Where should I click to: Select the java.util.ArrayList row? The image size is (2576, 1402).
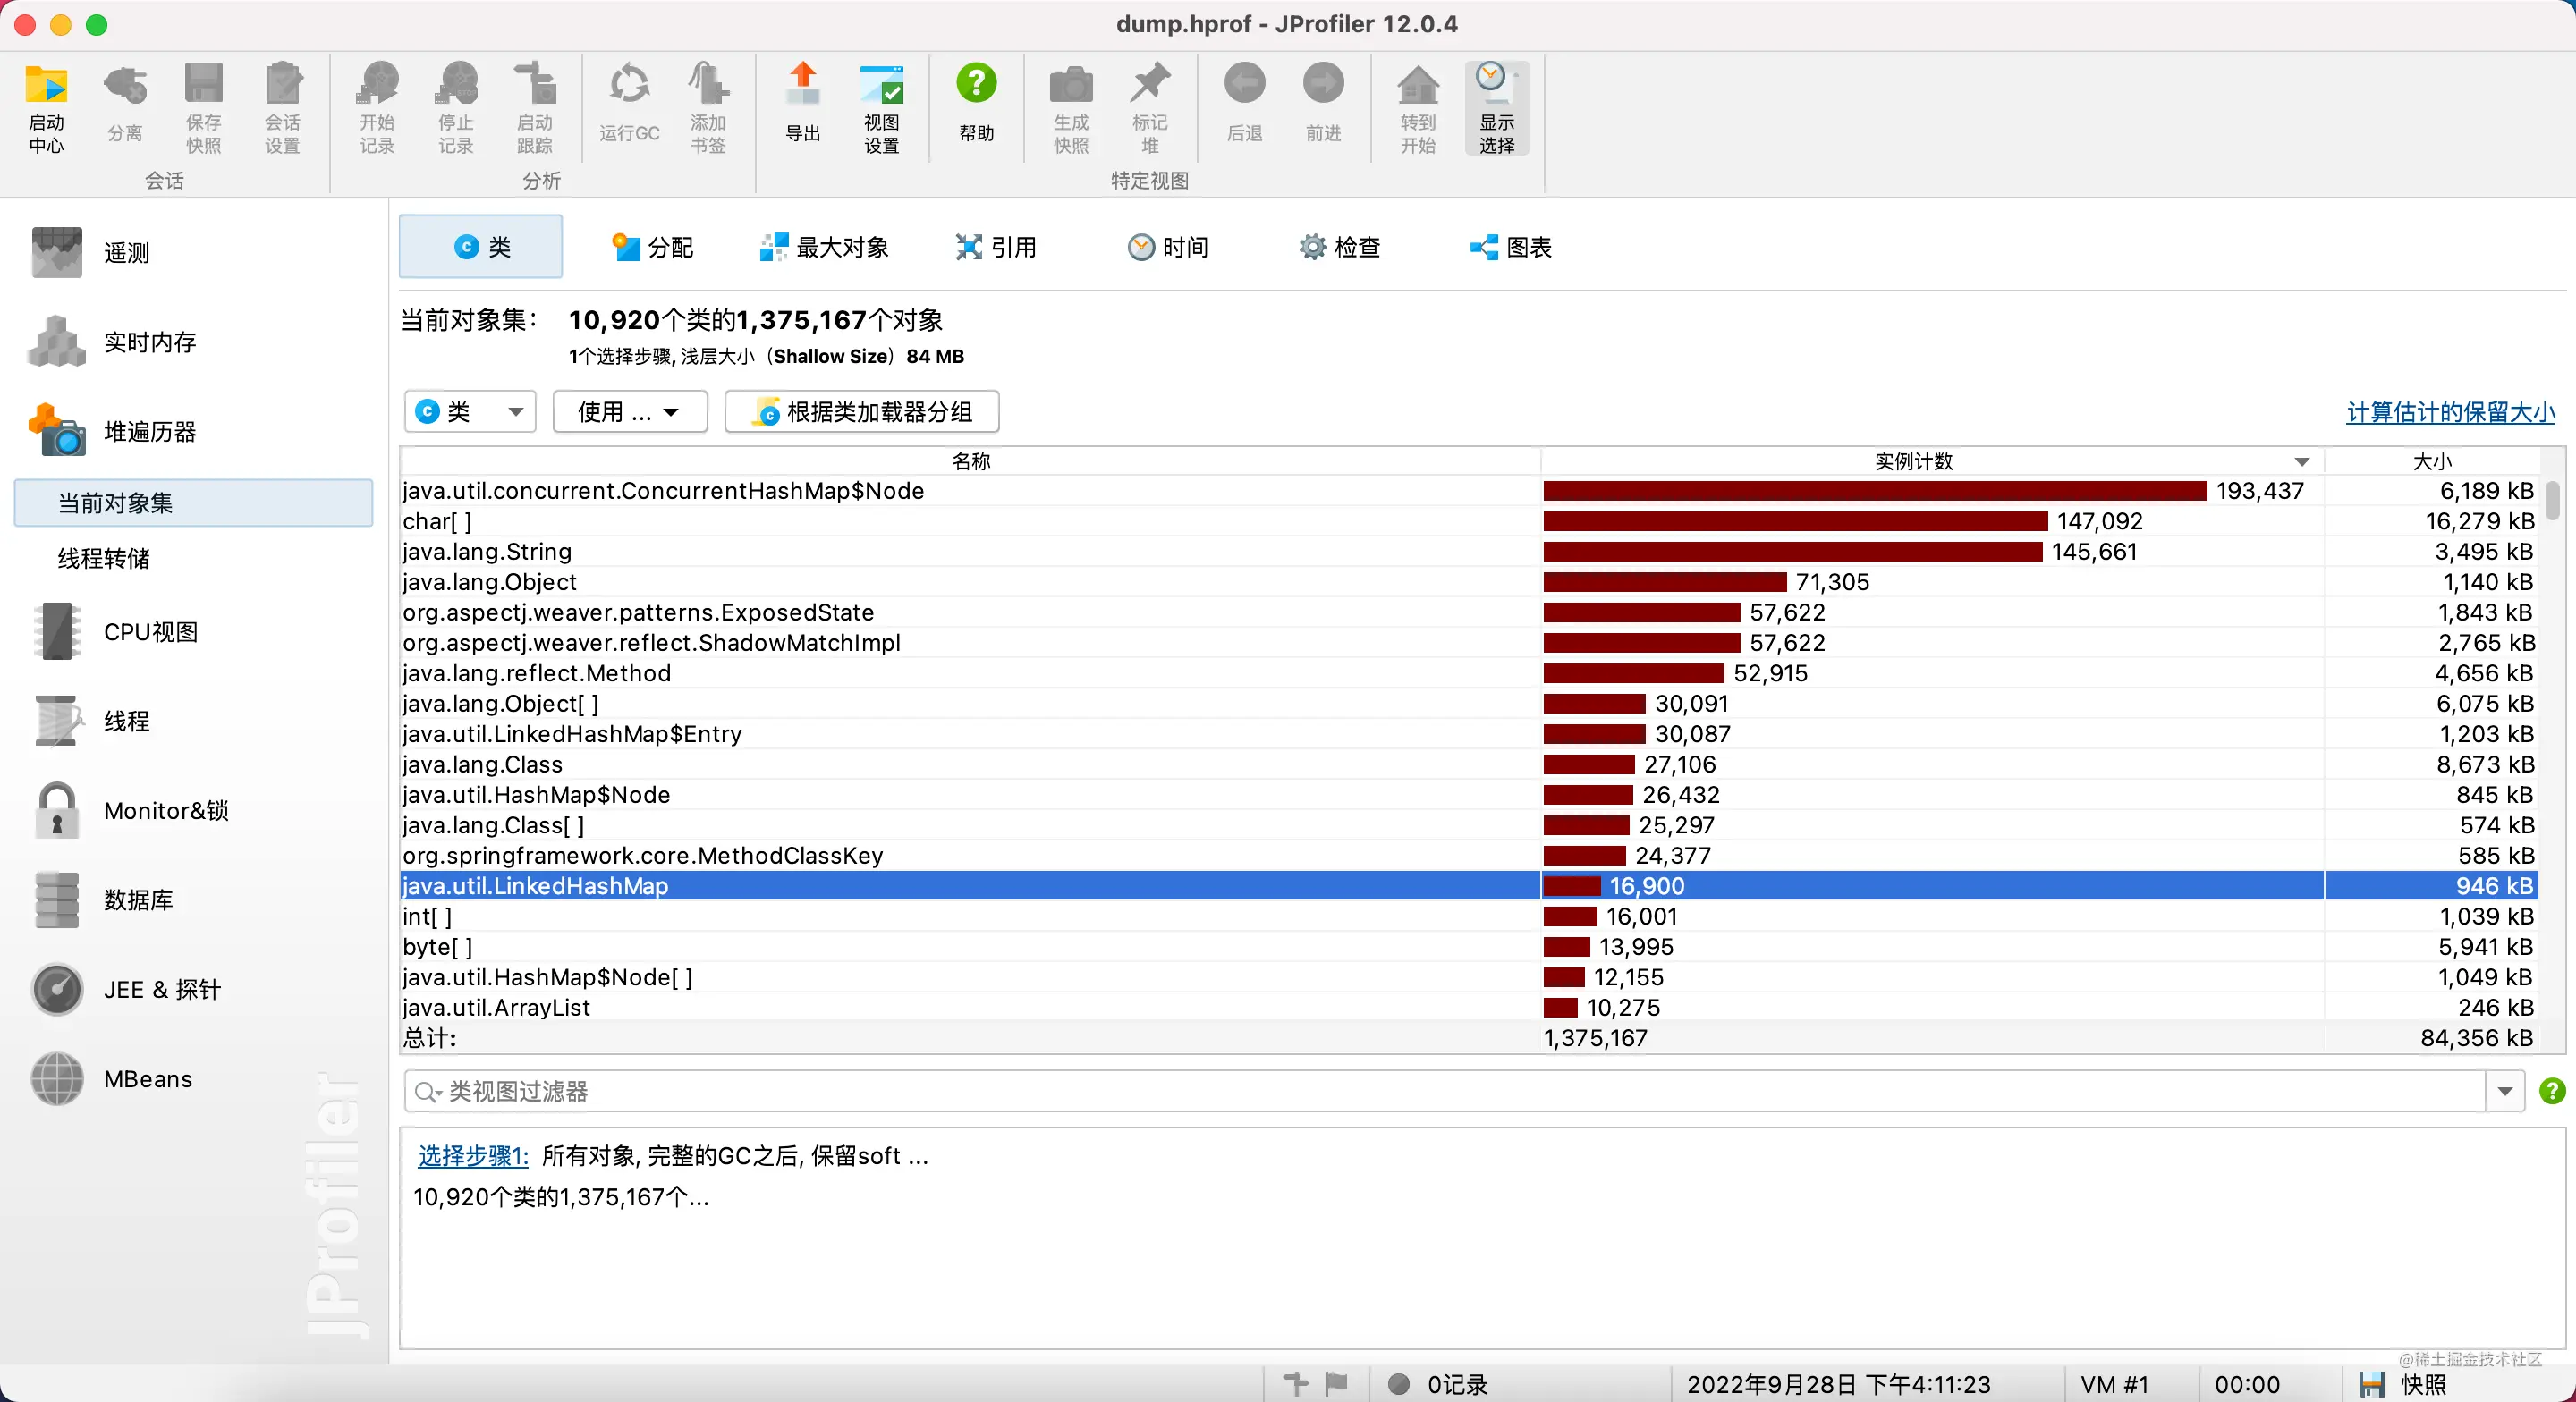coord(1469,1007)
